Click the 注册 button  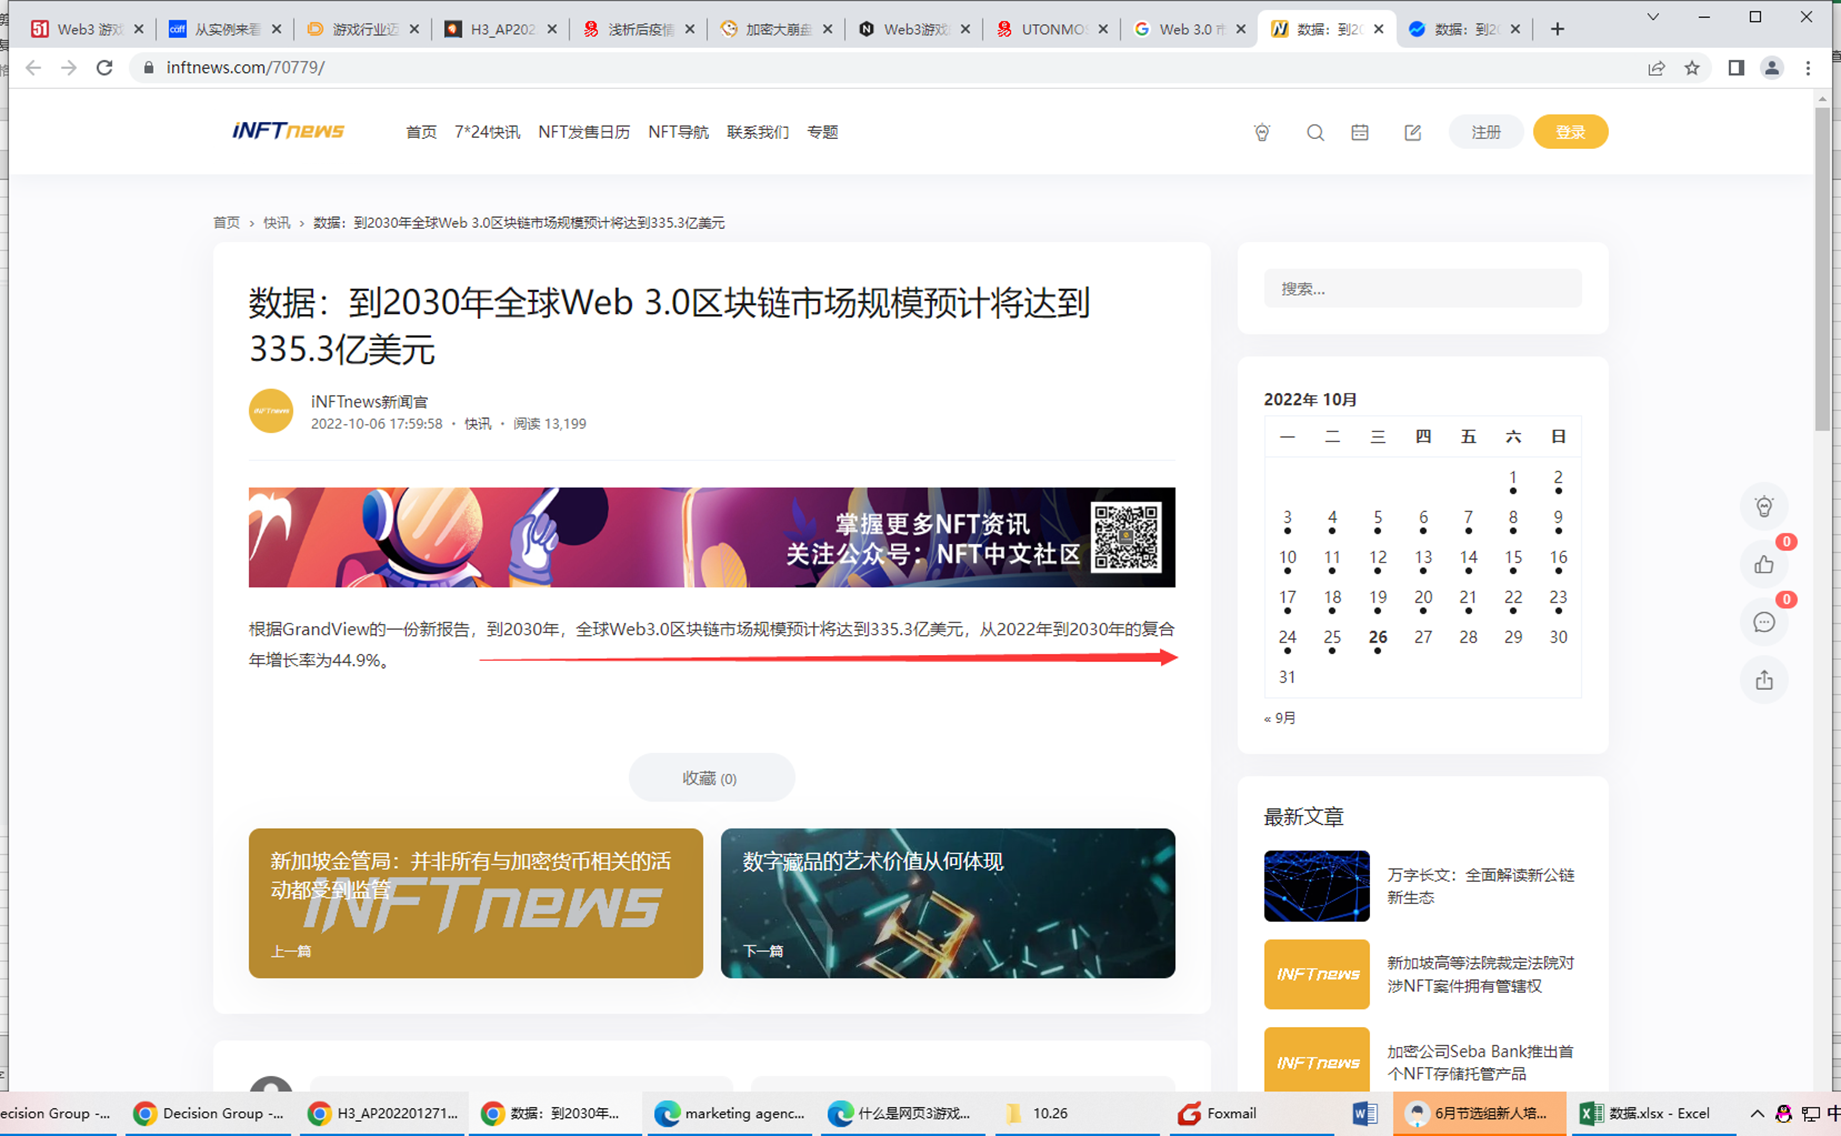[x=1486, y=132]
